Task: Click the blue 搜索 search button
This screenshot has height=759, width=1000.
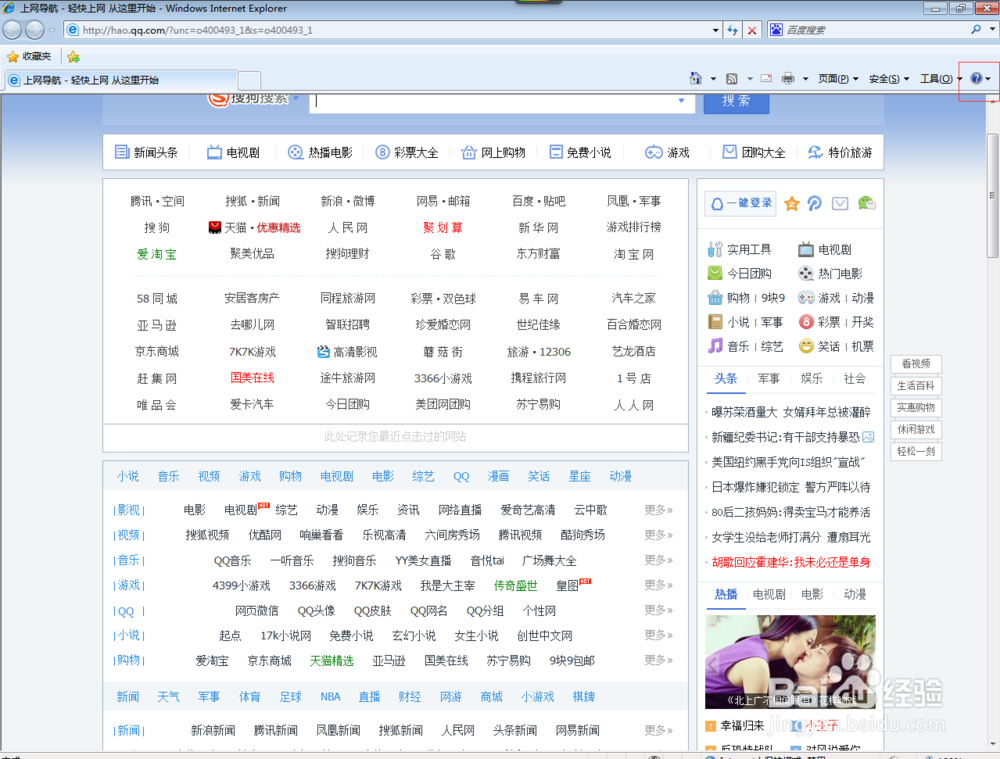Action: click(736, 101)
